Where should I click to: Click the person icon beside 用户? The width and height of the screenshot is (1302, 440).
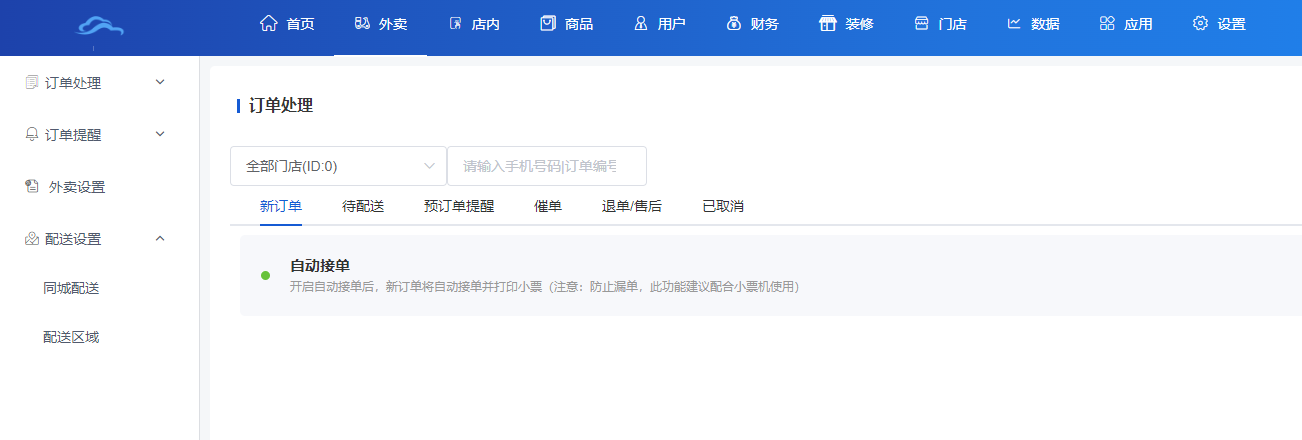click(641, 24)
